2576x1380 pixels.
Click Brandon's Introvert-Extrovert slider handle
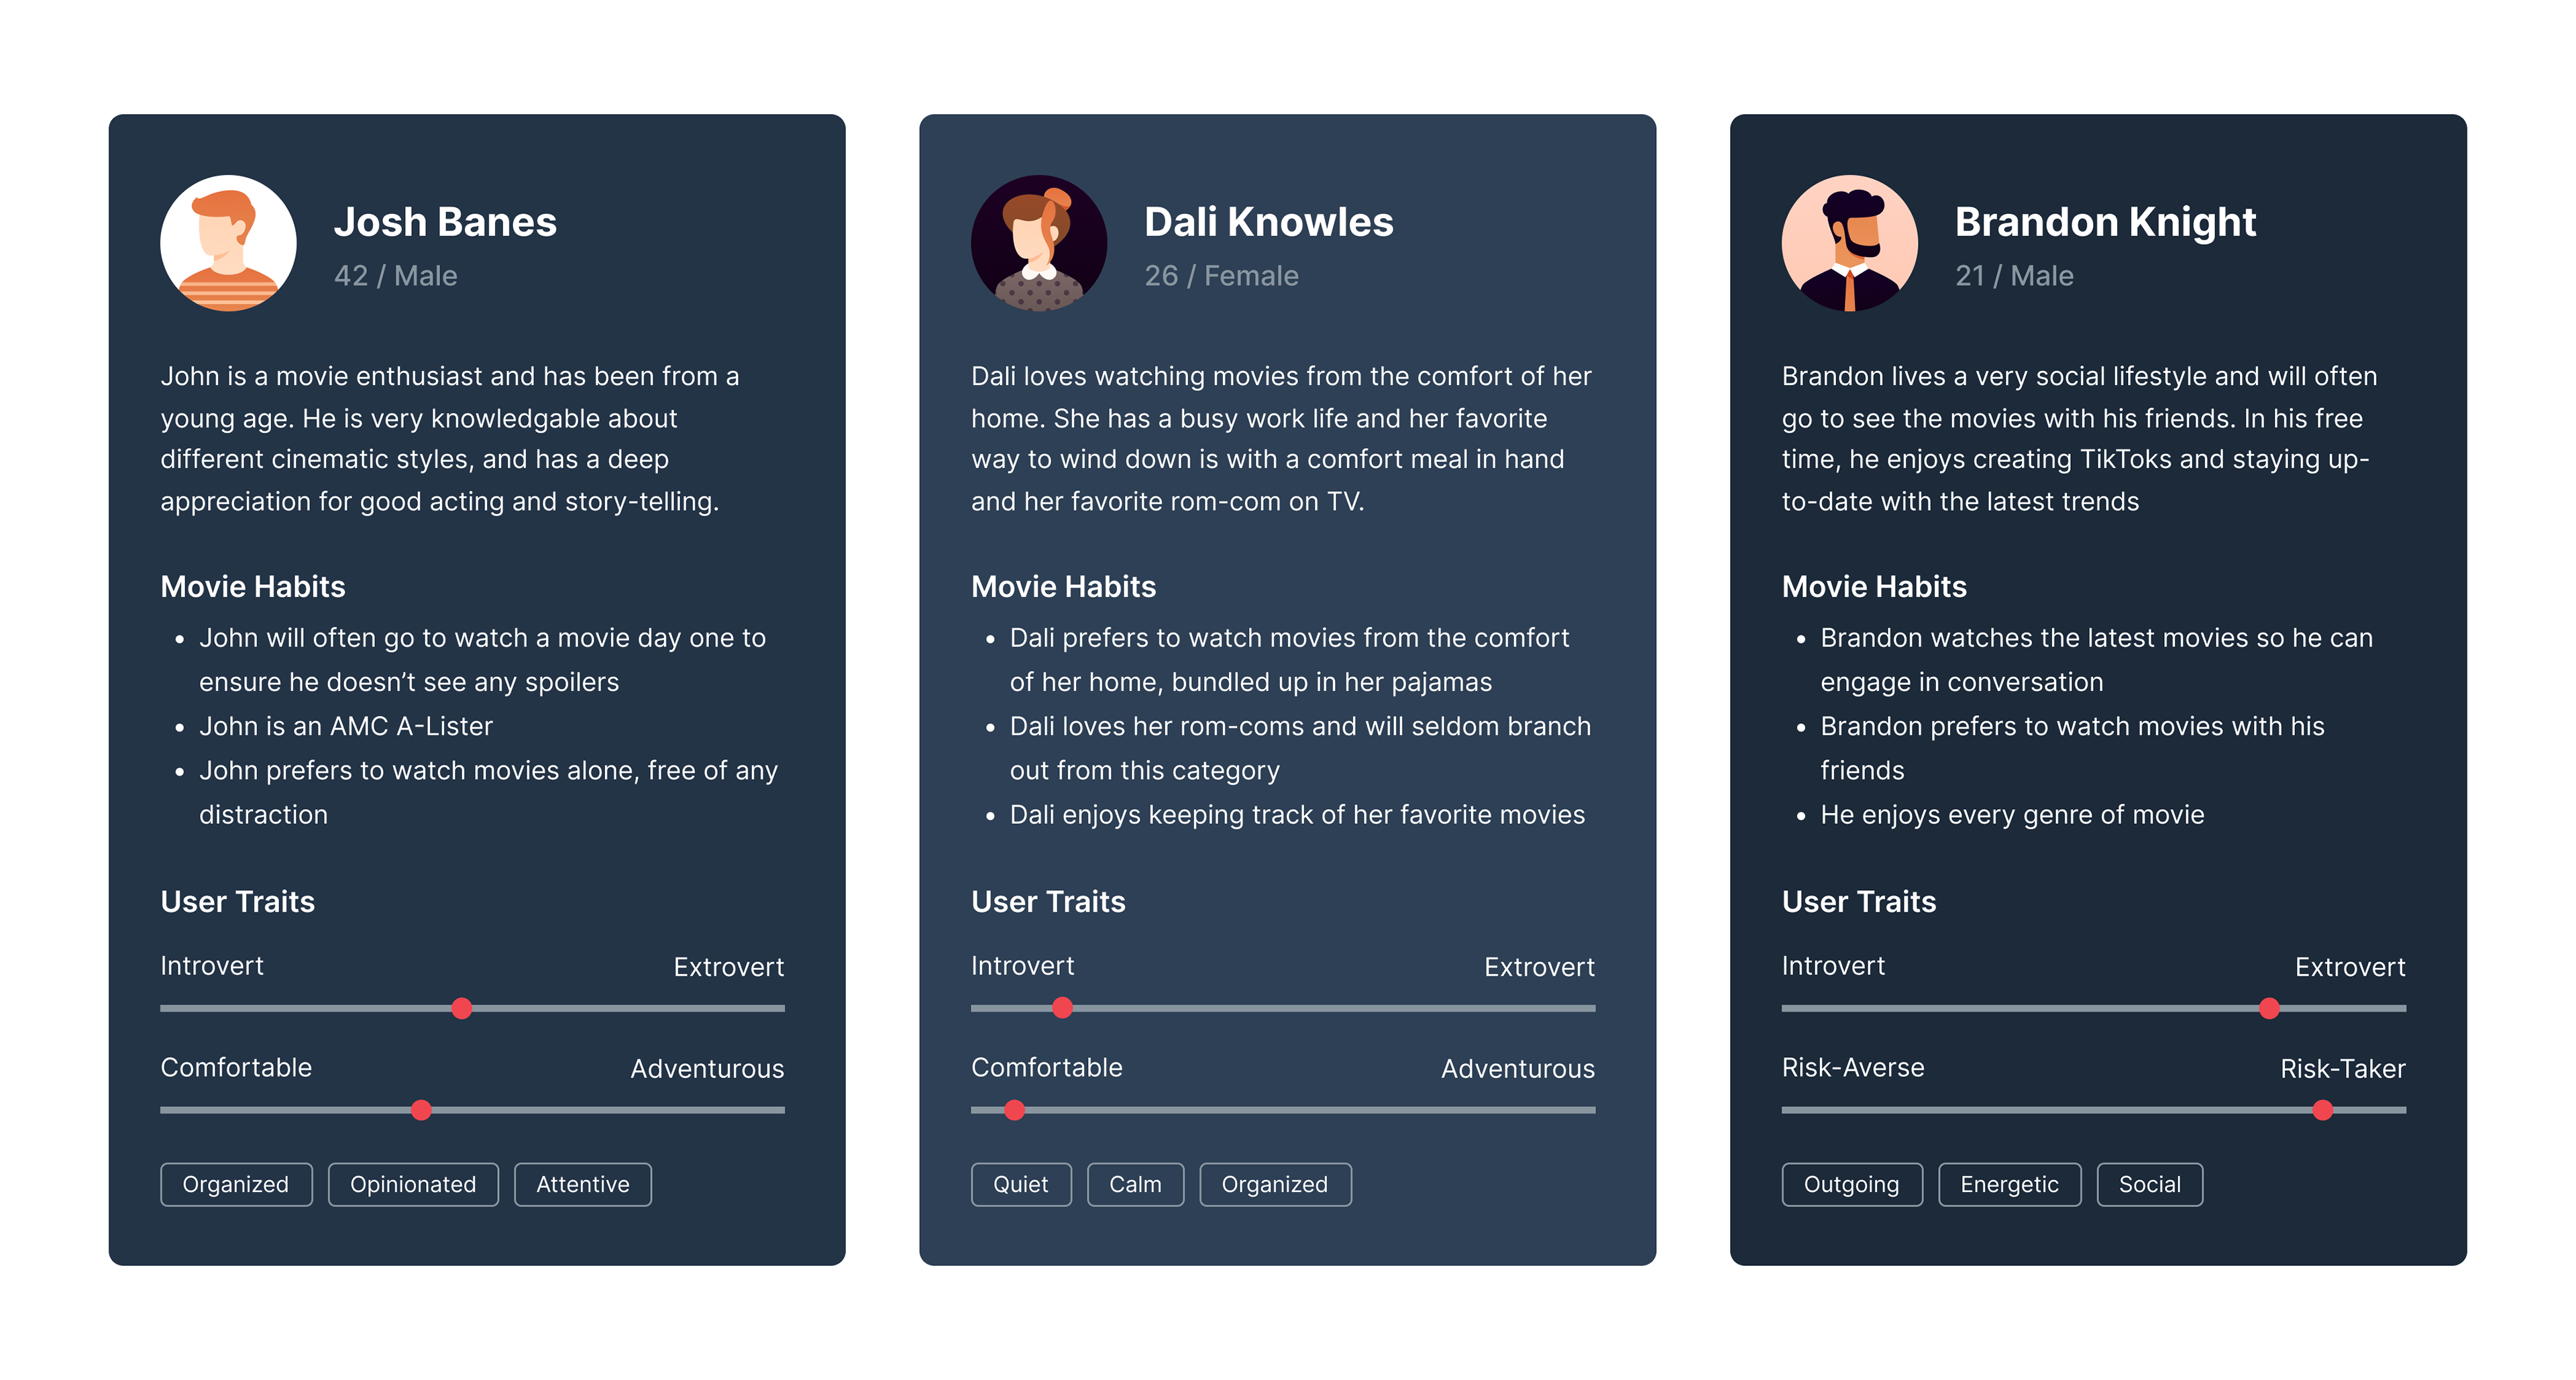tap(2270, 1008)
